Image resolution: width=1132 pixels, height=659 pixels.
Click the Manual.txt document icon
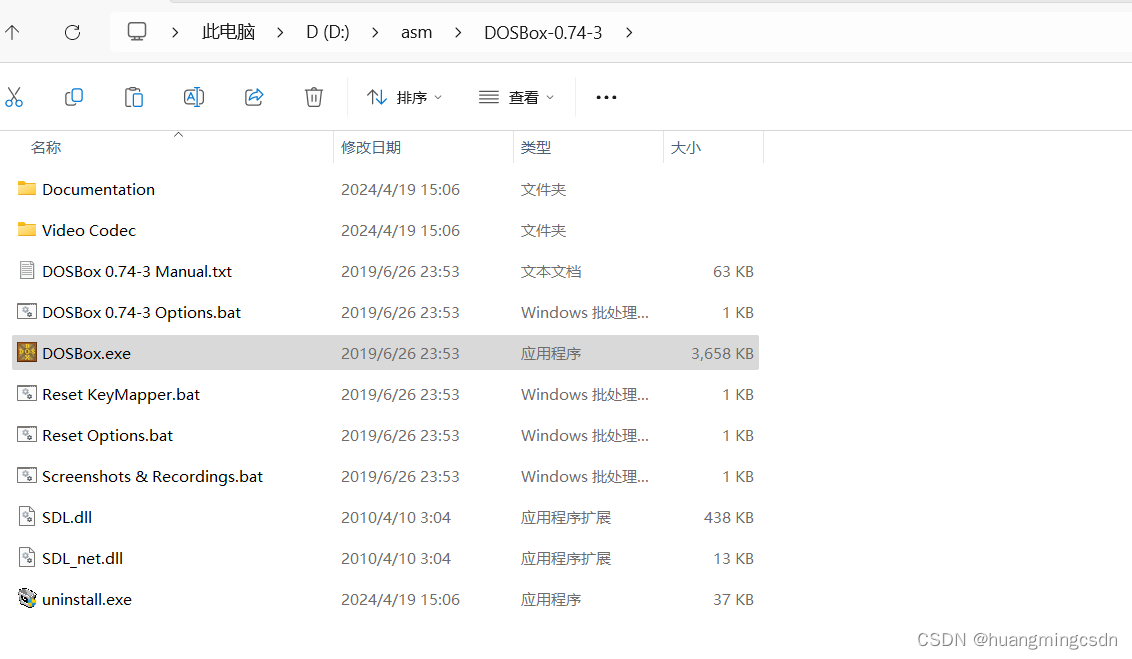[x=27, y=271]
